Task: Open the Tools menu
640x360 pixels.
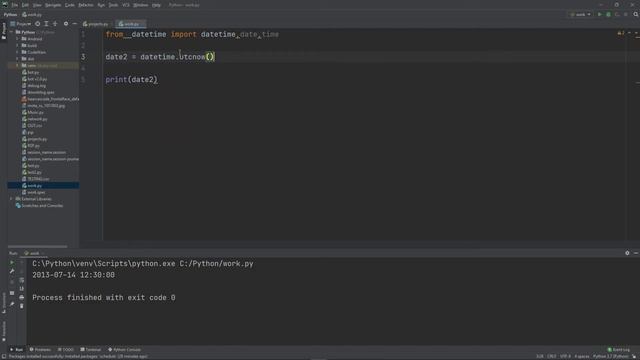Action: (113, 5)
